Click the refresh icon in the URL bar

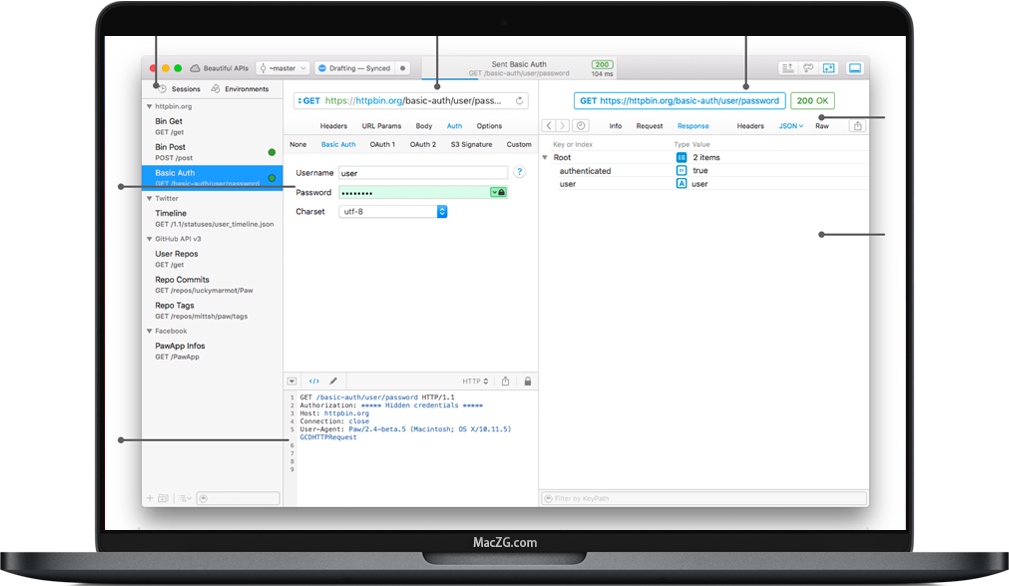tap(519, 101)
